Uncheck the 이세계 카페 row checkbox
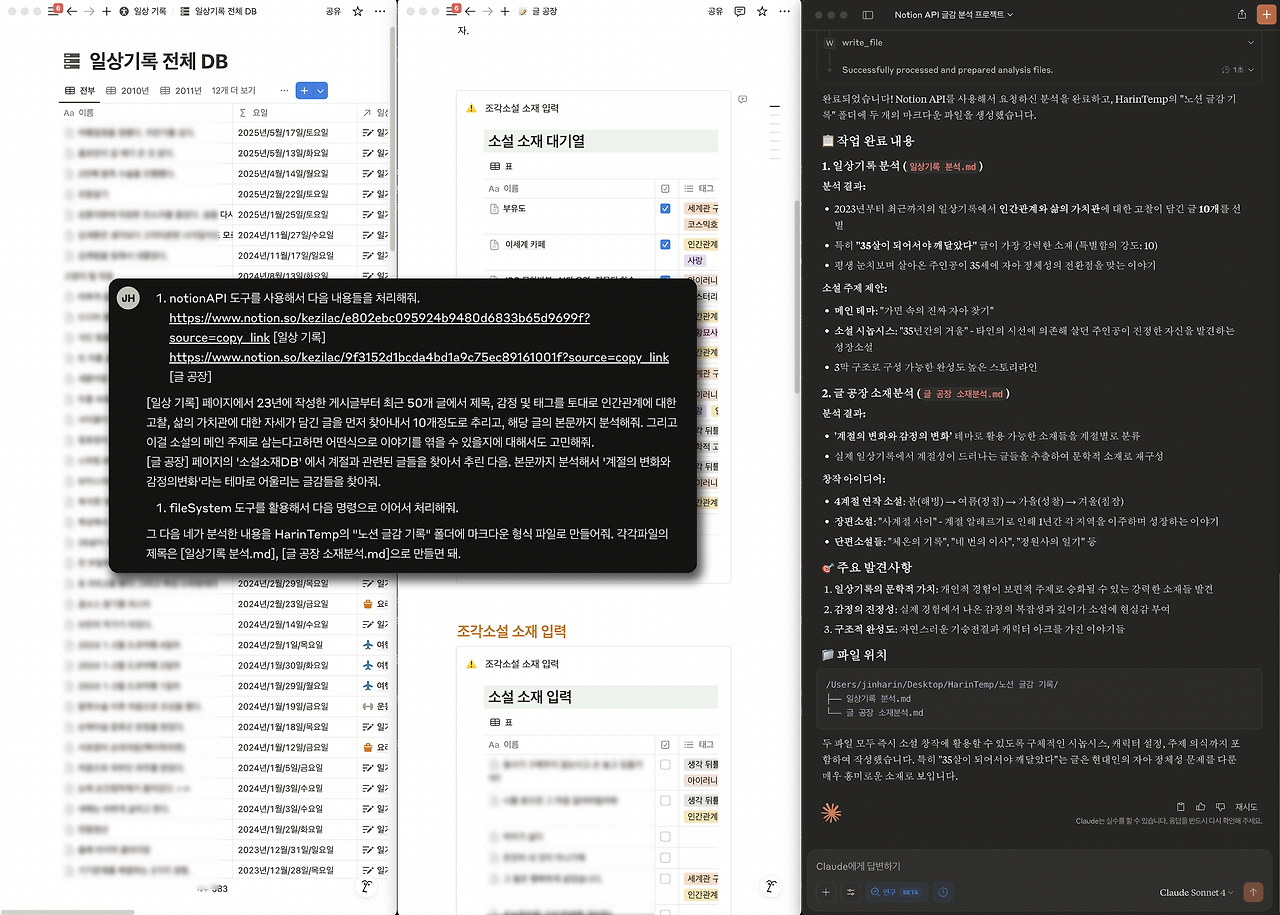The image size is (1280, 915). tap(666, 244)
